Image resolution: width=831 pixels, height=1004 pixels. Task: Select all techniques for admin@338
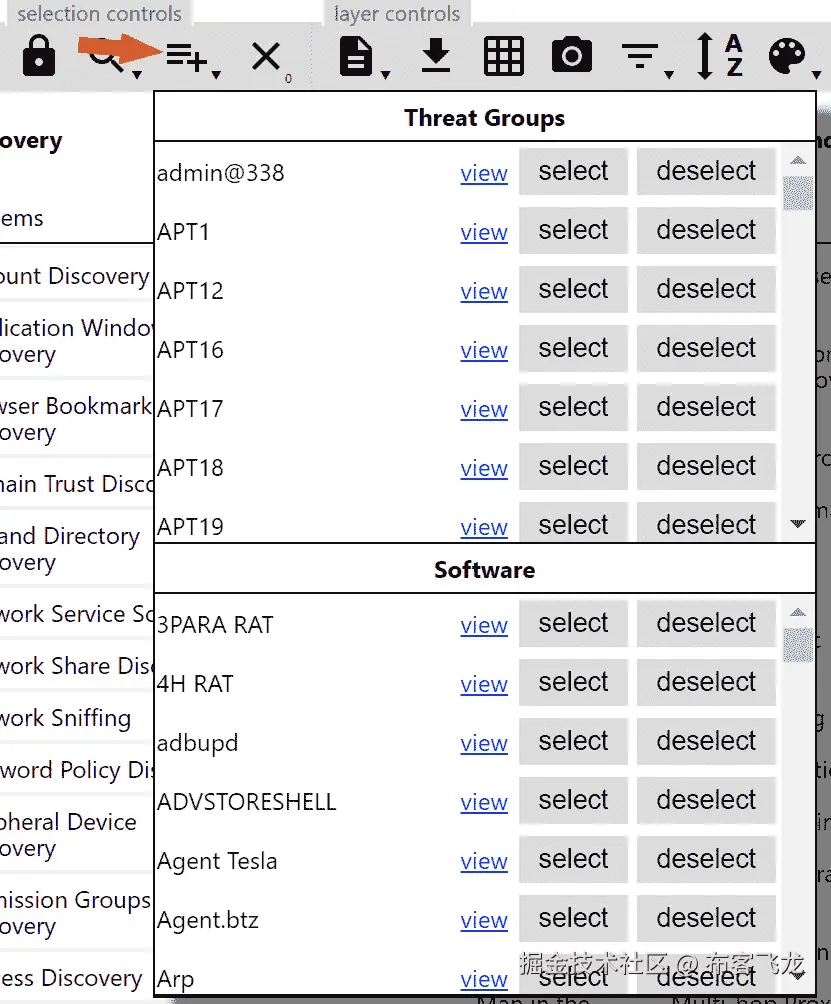click(572, 171)
